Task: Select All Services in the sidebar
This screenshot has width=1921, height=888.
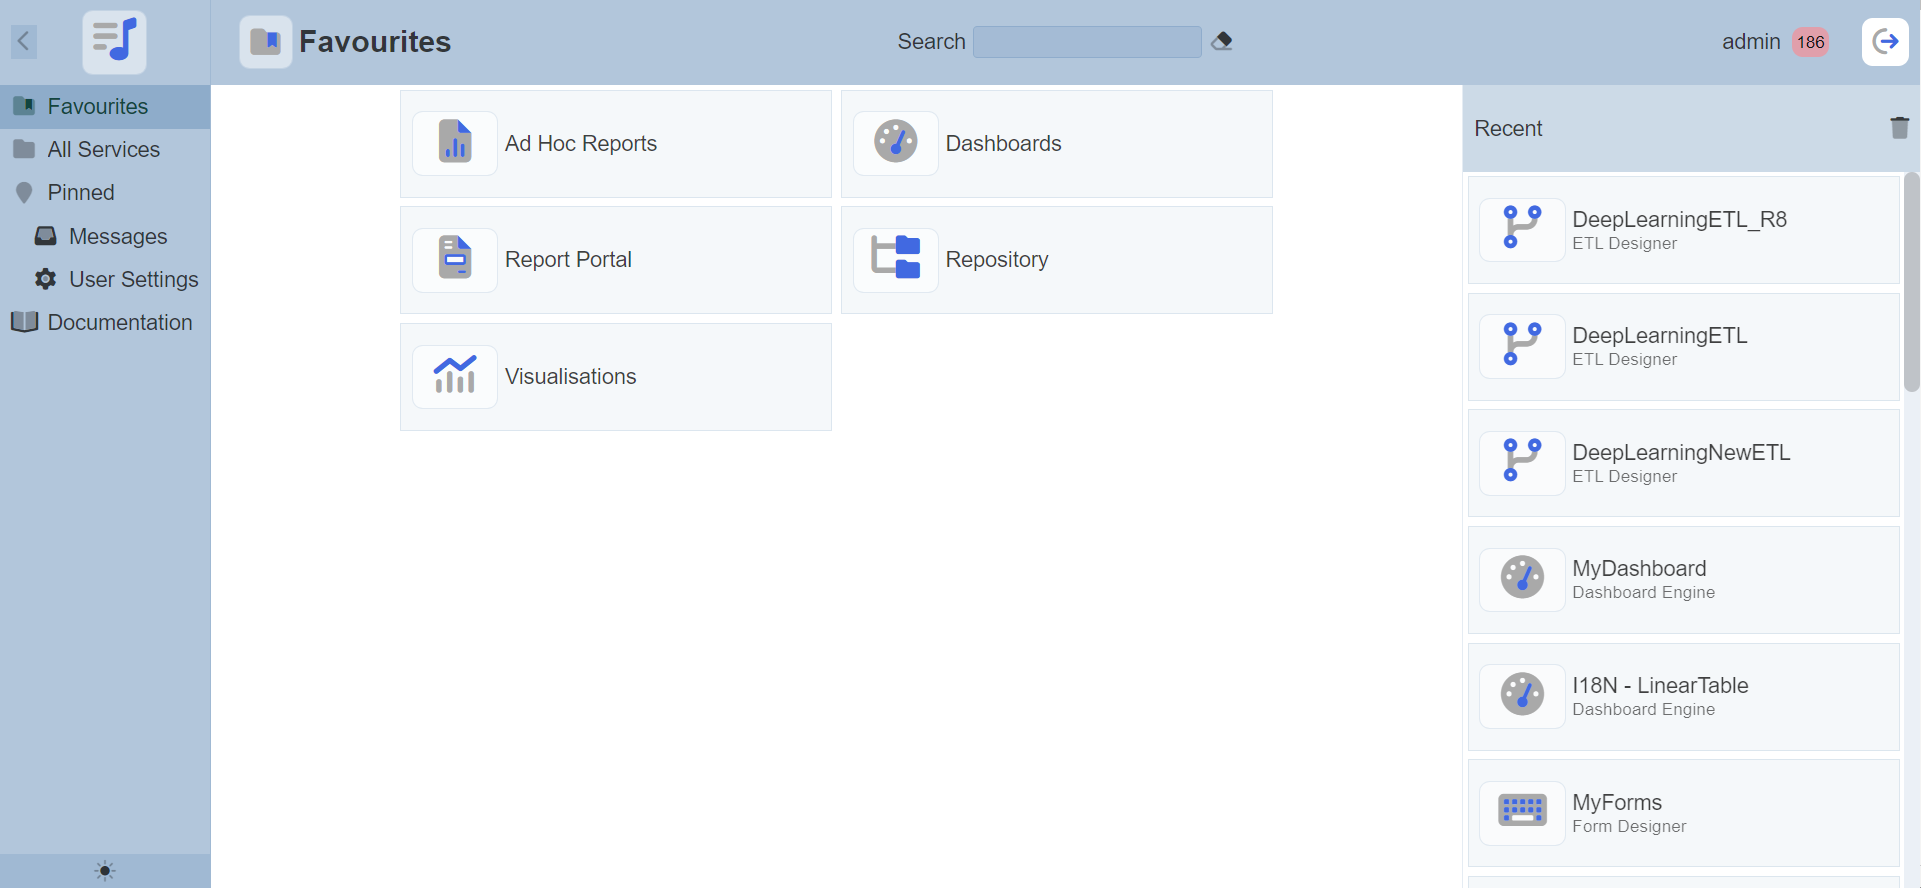Action: point(103,150)
